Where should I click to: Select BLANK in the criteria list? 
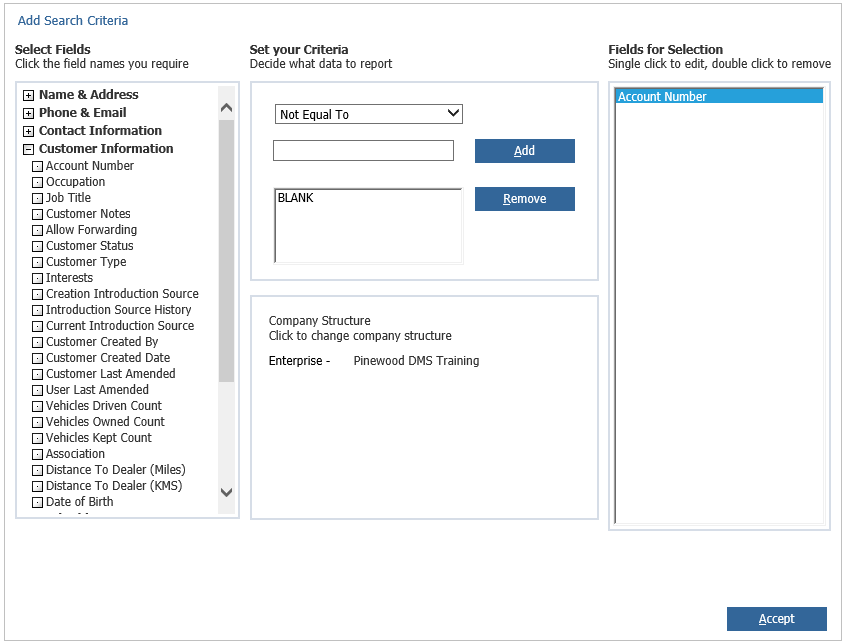pyautogui.click(x=295, y=198)
